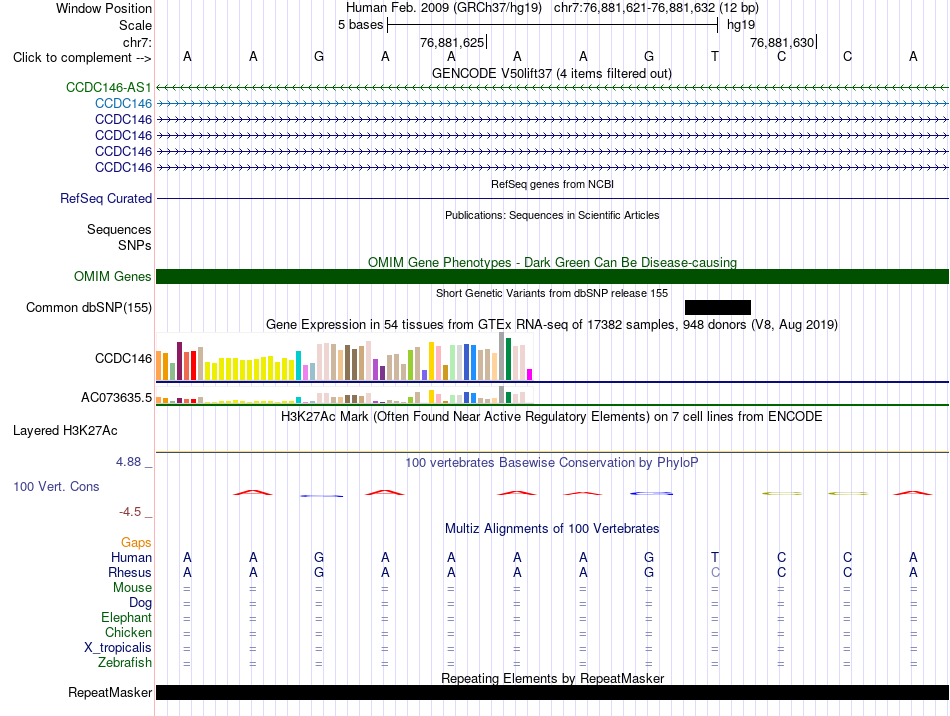
Task: Click the Rhesus species label
Action: coord(130,572)
